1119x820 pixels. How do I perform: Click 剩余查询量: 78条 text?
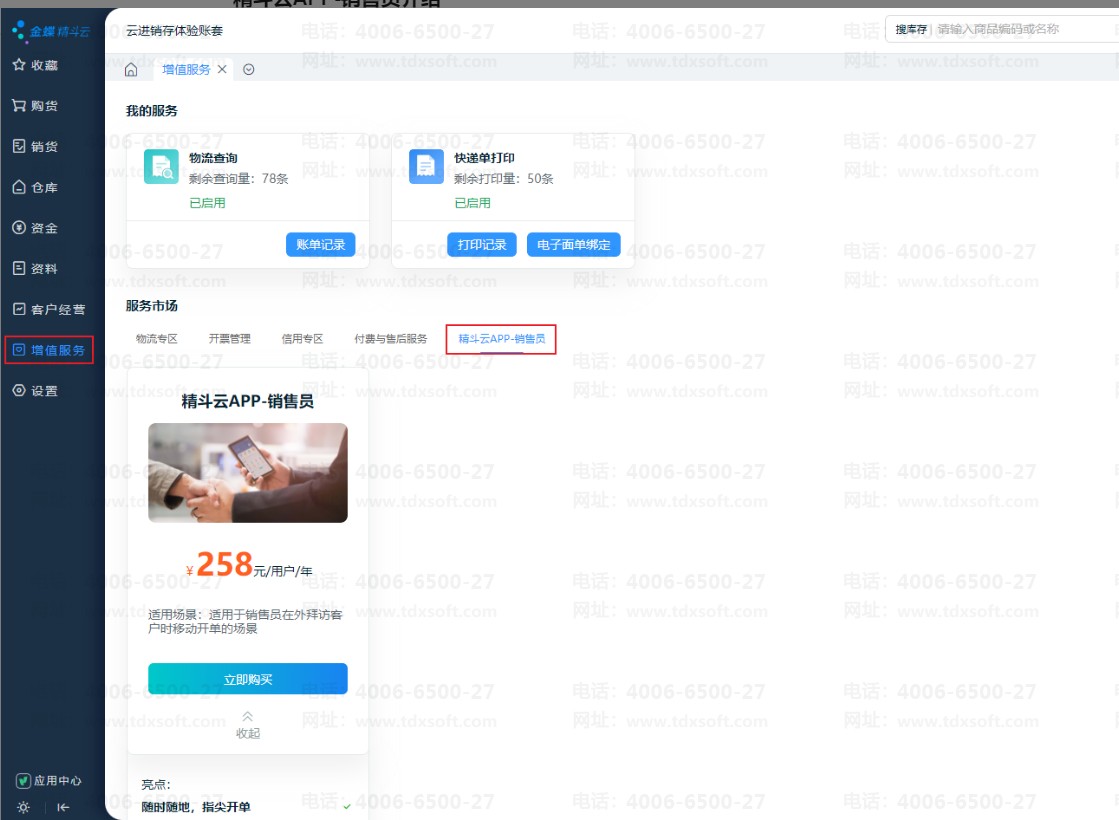pyautogui.click(x=238, y=178)
